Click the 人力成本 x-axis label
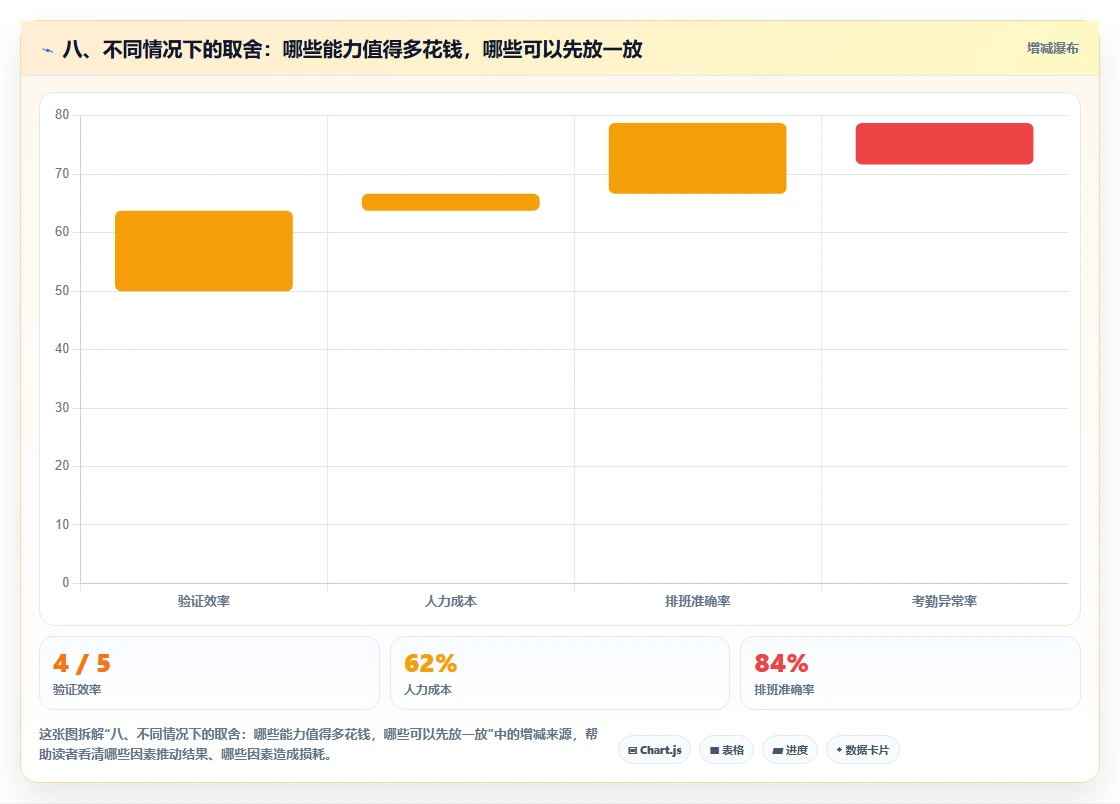This screenshot has width=1120, height=804. [x=451, y=601]
